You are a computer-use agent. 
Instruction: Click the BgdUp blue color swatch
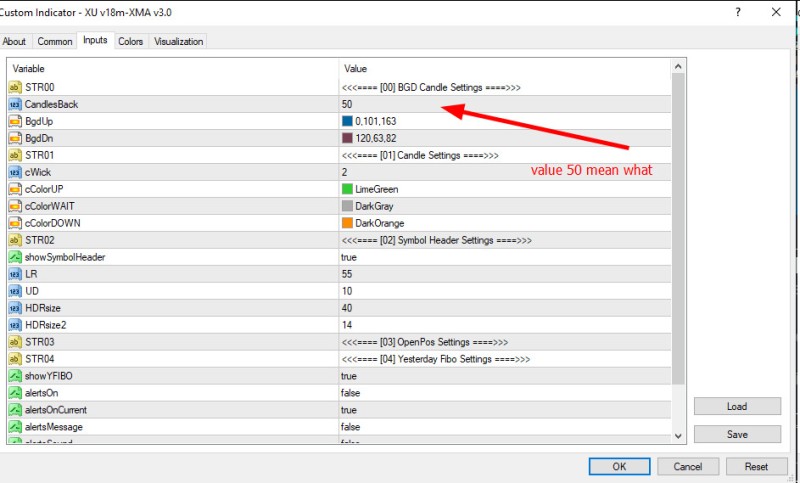click(x=347, y=121)
